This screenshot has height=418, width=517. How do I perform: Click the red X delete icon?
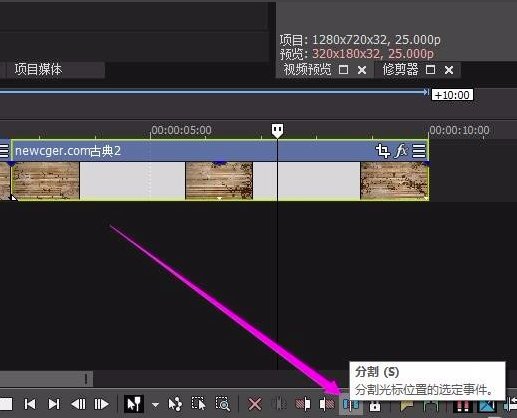[x=255, y=404]
